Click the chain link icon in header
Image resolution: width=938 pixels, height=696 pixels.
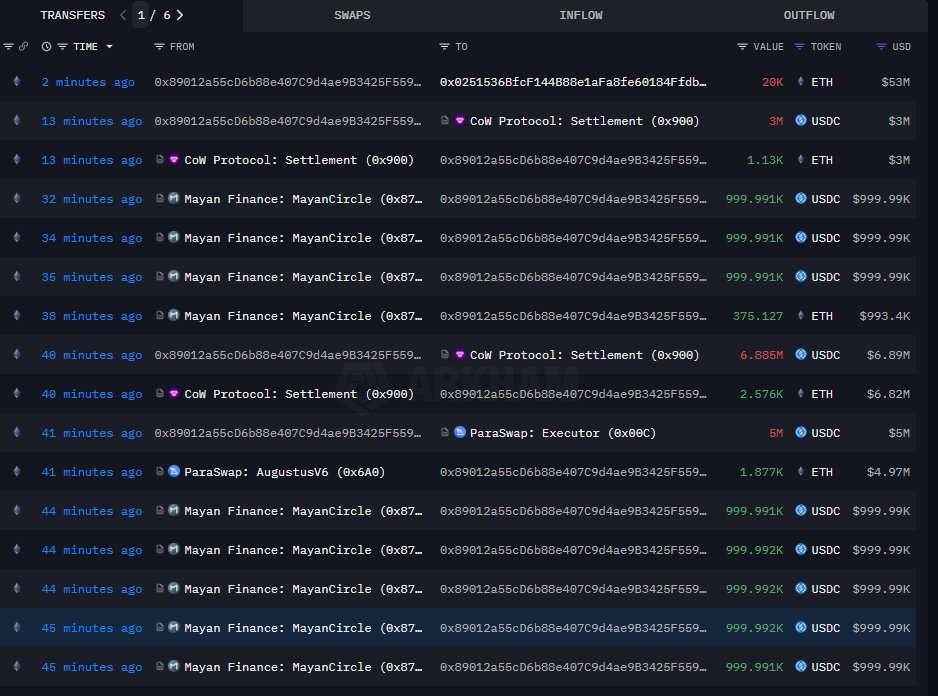coord(23,47)
